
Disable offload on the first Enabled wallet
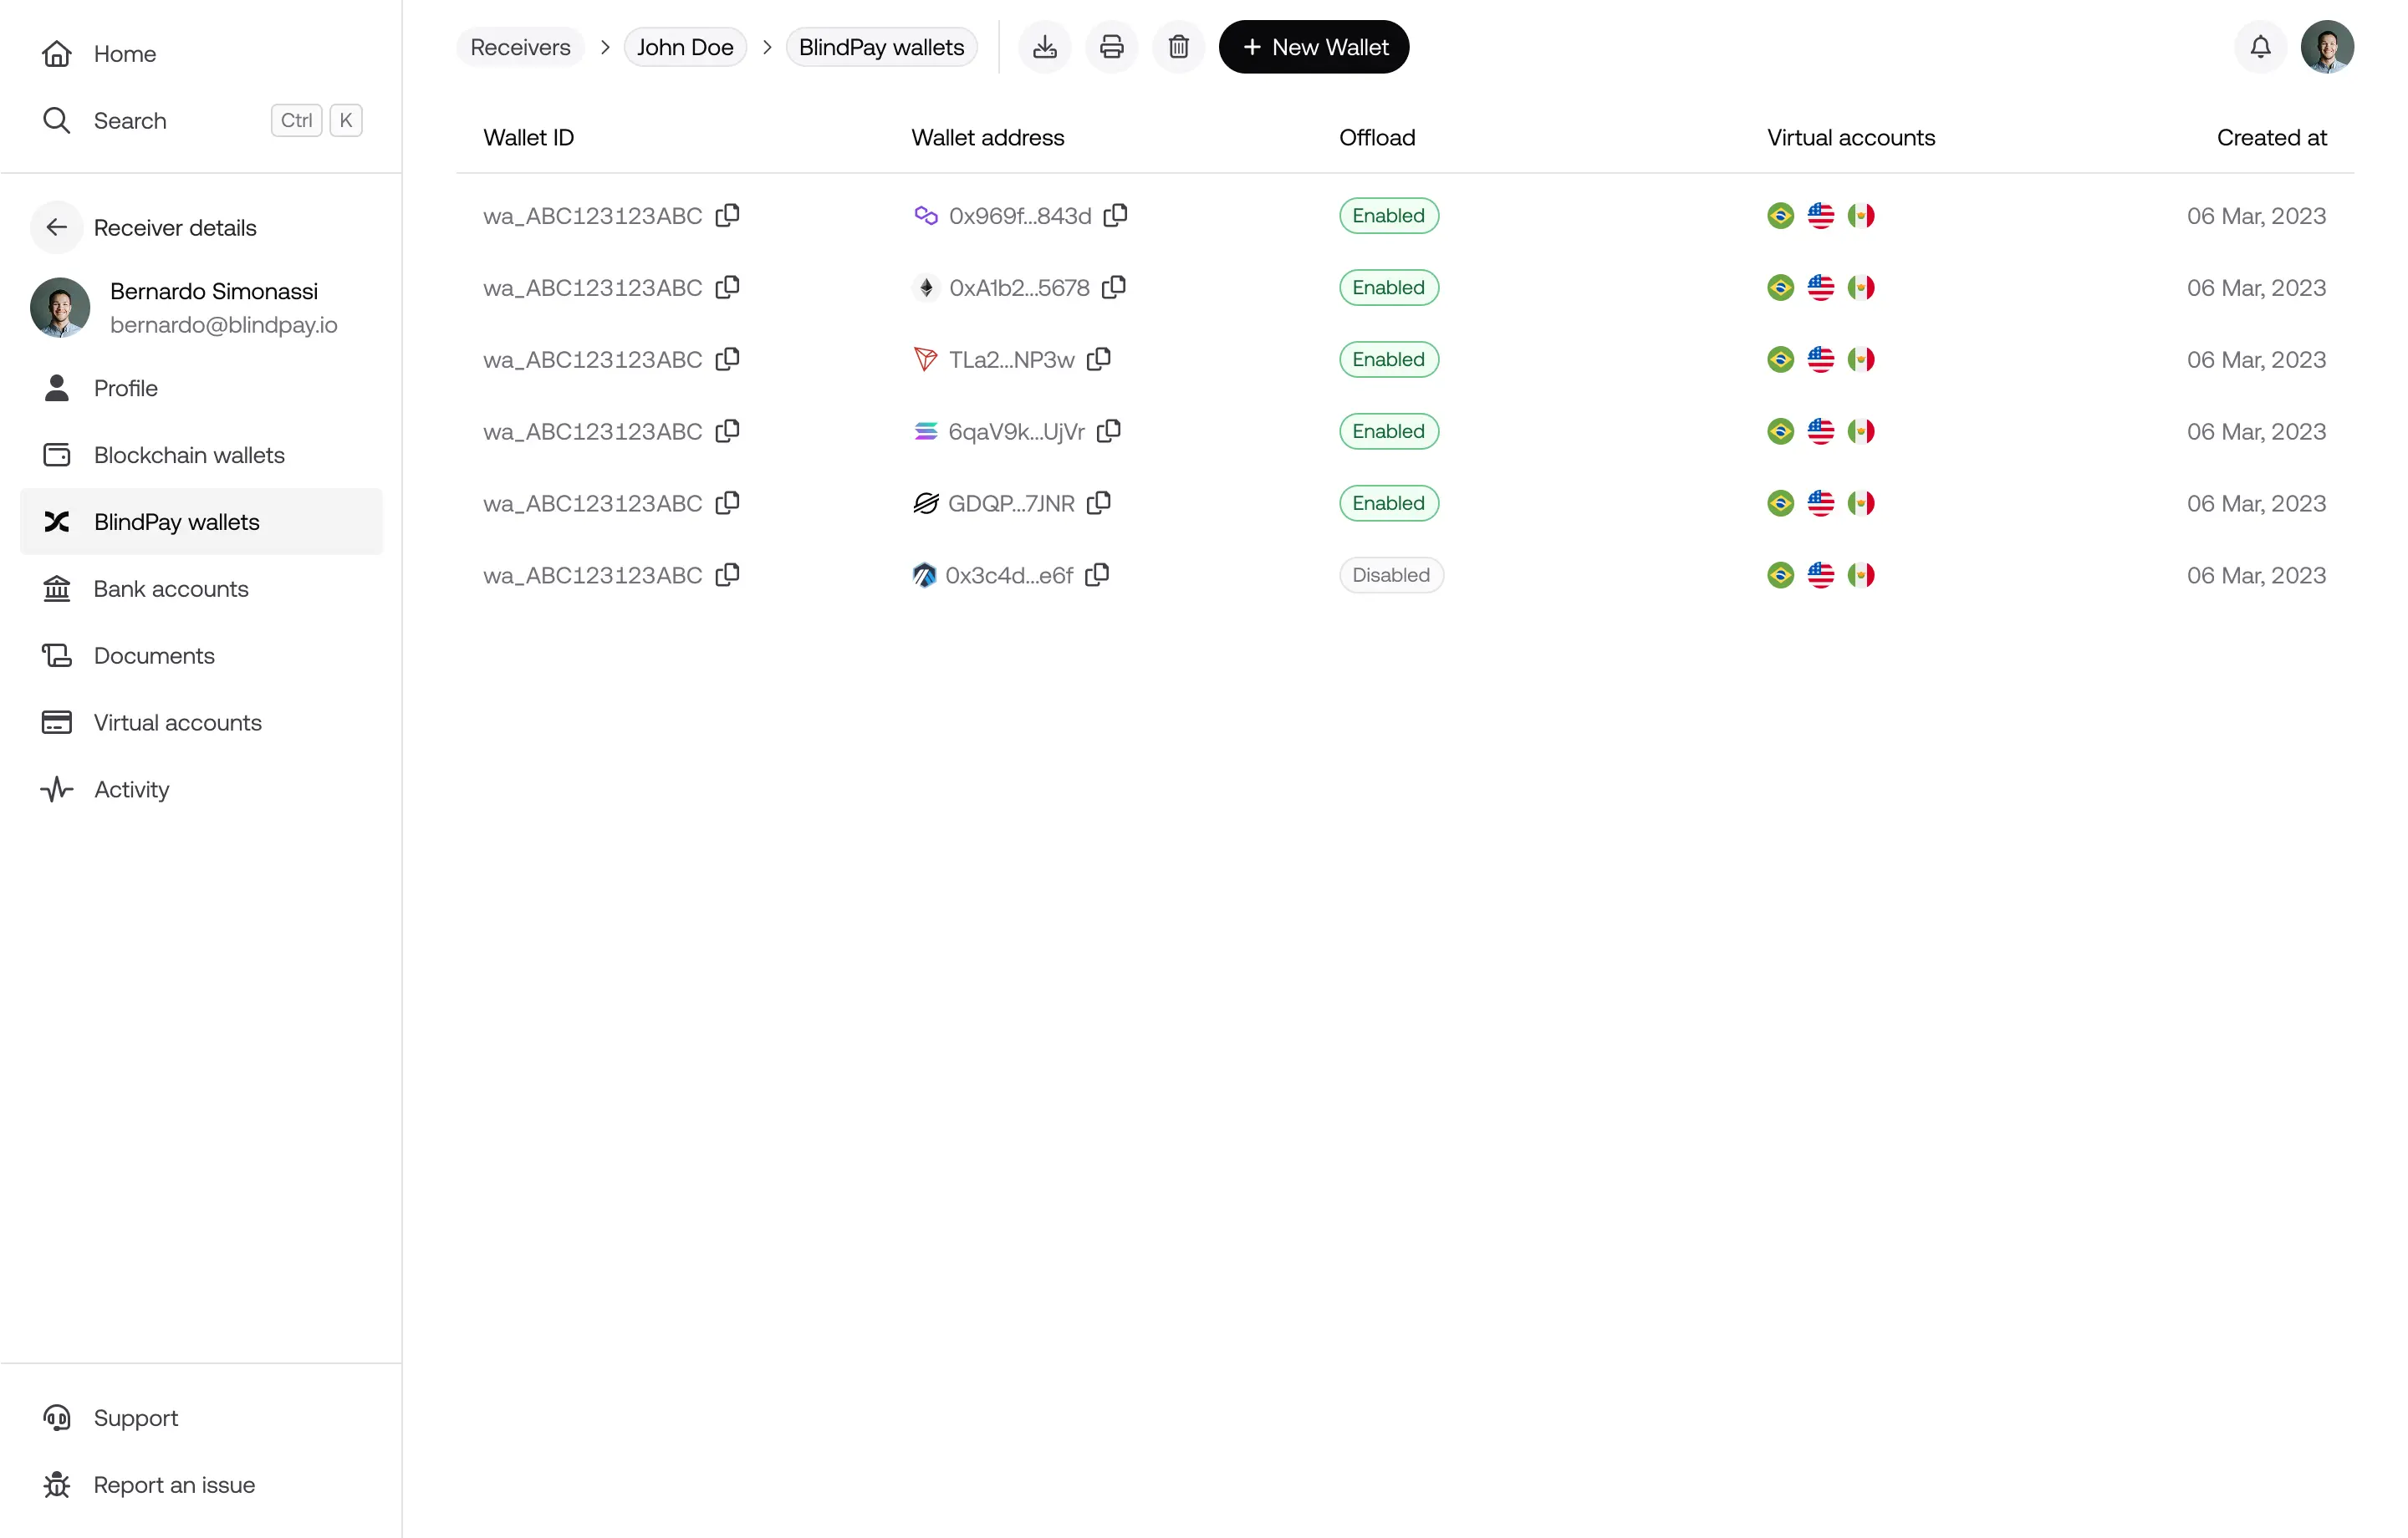coord(1388,215)
